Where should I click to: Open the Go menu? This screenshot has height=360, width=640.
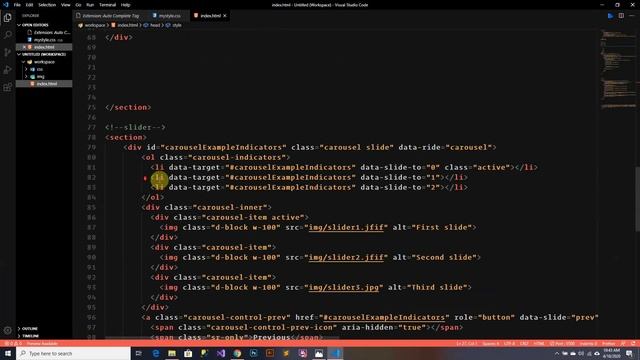(x=78, y=5)
